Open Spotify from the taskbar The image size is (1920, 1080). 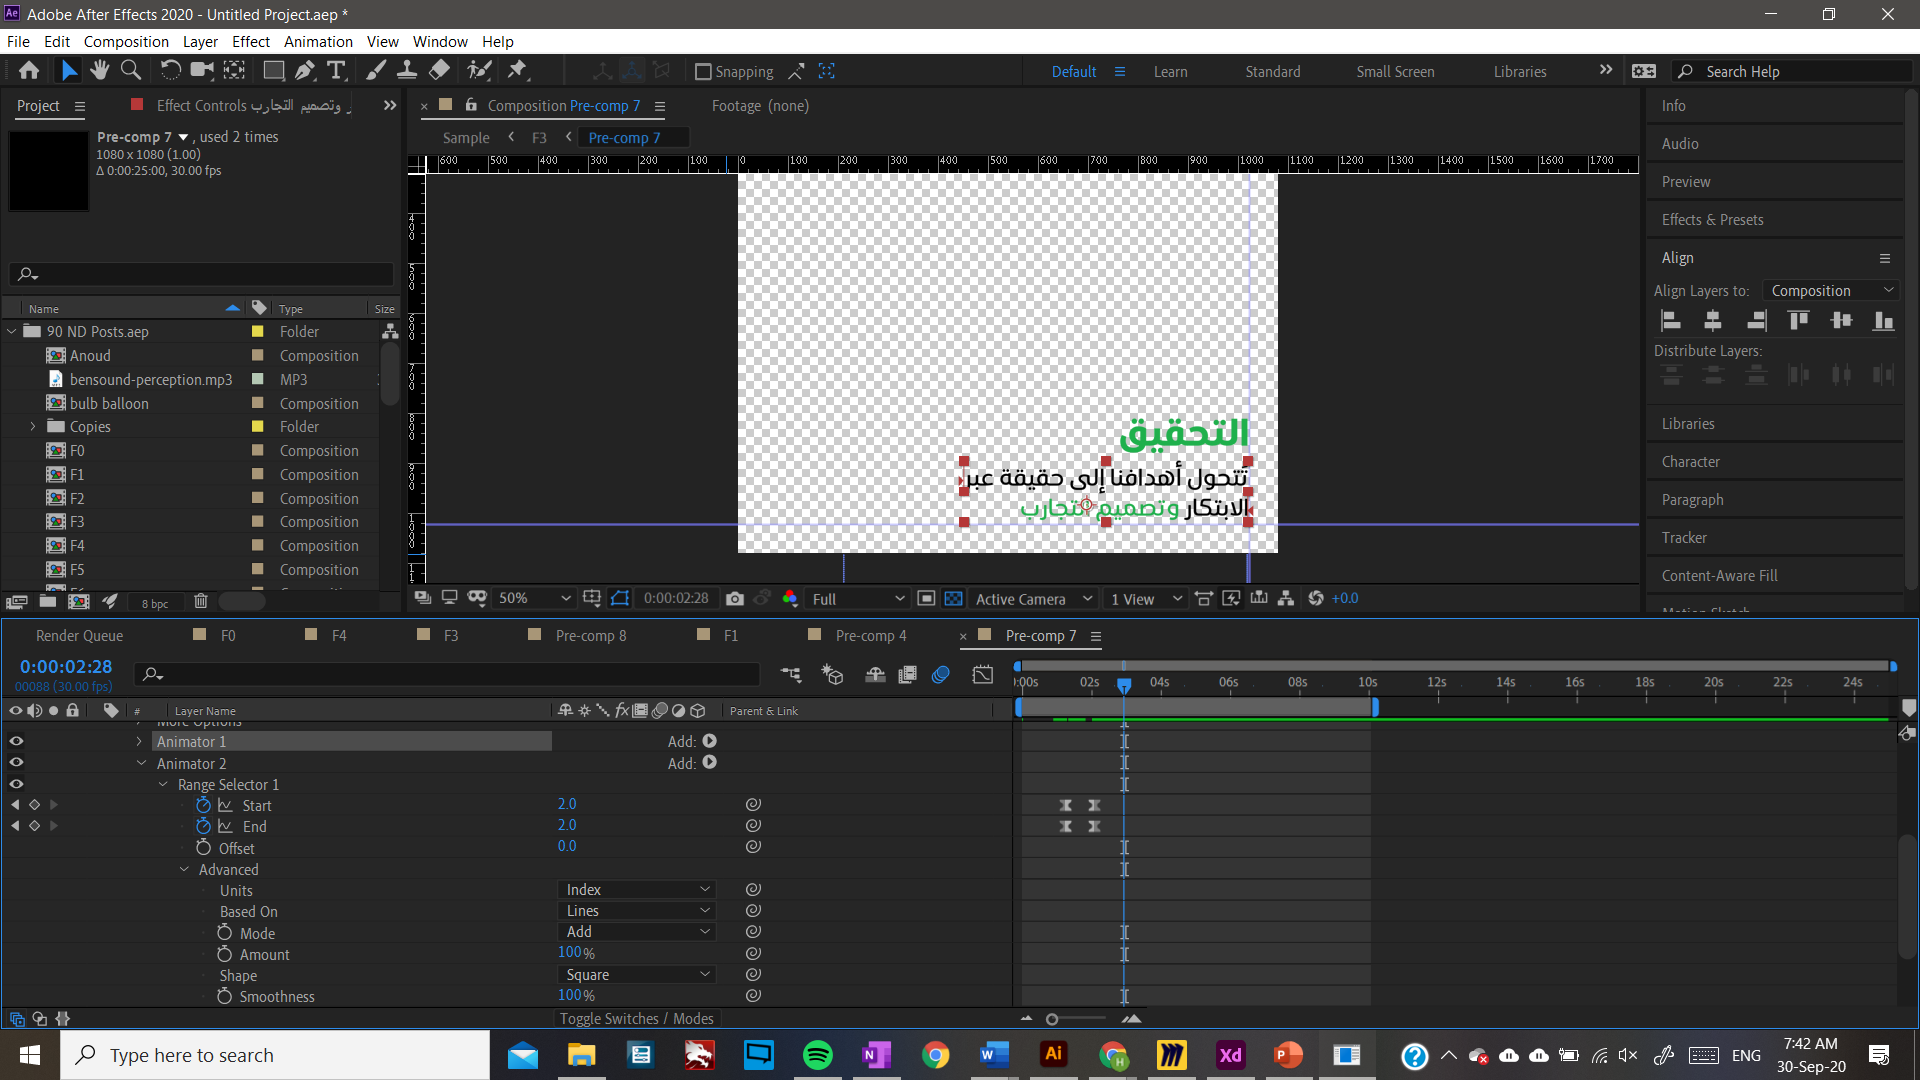pos(818,1055)
